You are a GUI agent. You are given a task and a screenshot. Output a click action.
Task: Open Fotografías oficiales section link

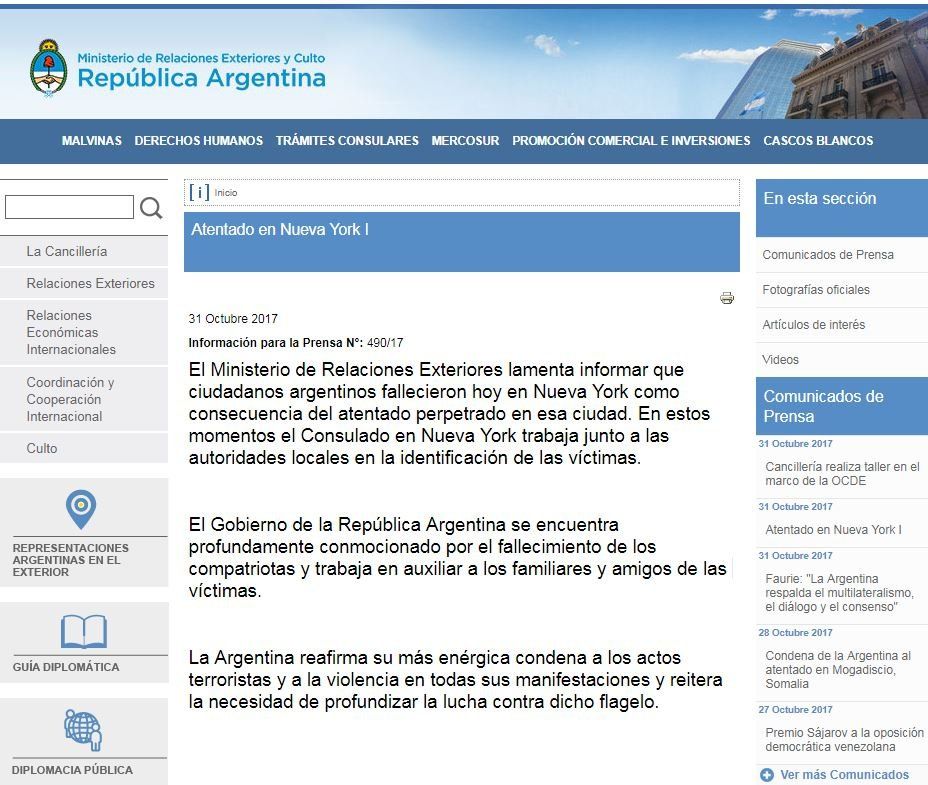click(816, 290)
